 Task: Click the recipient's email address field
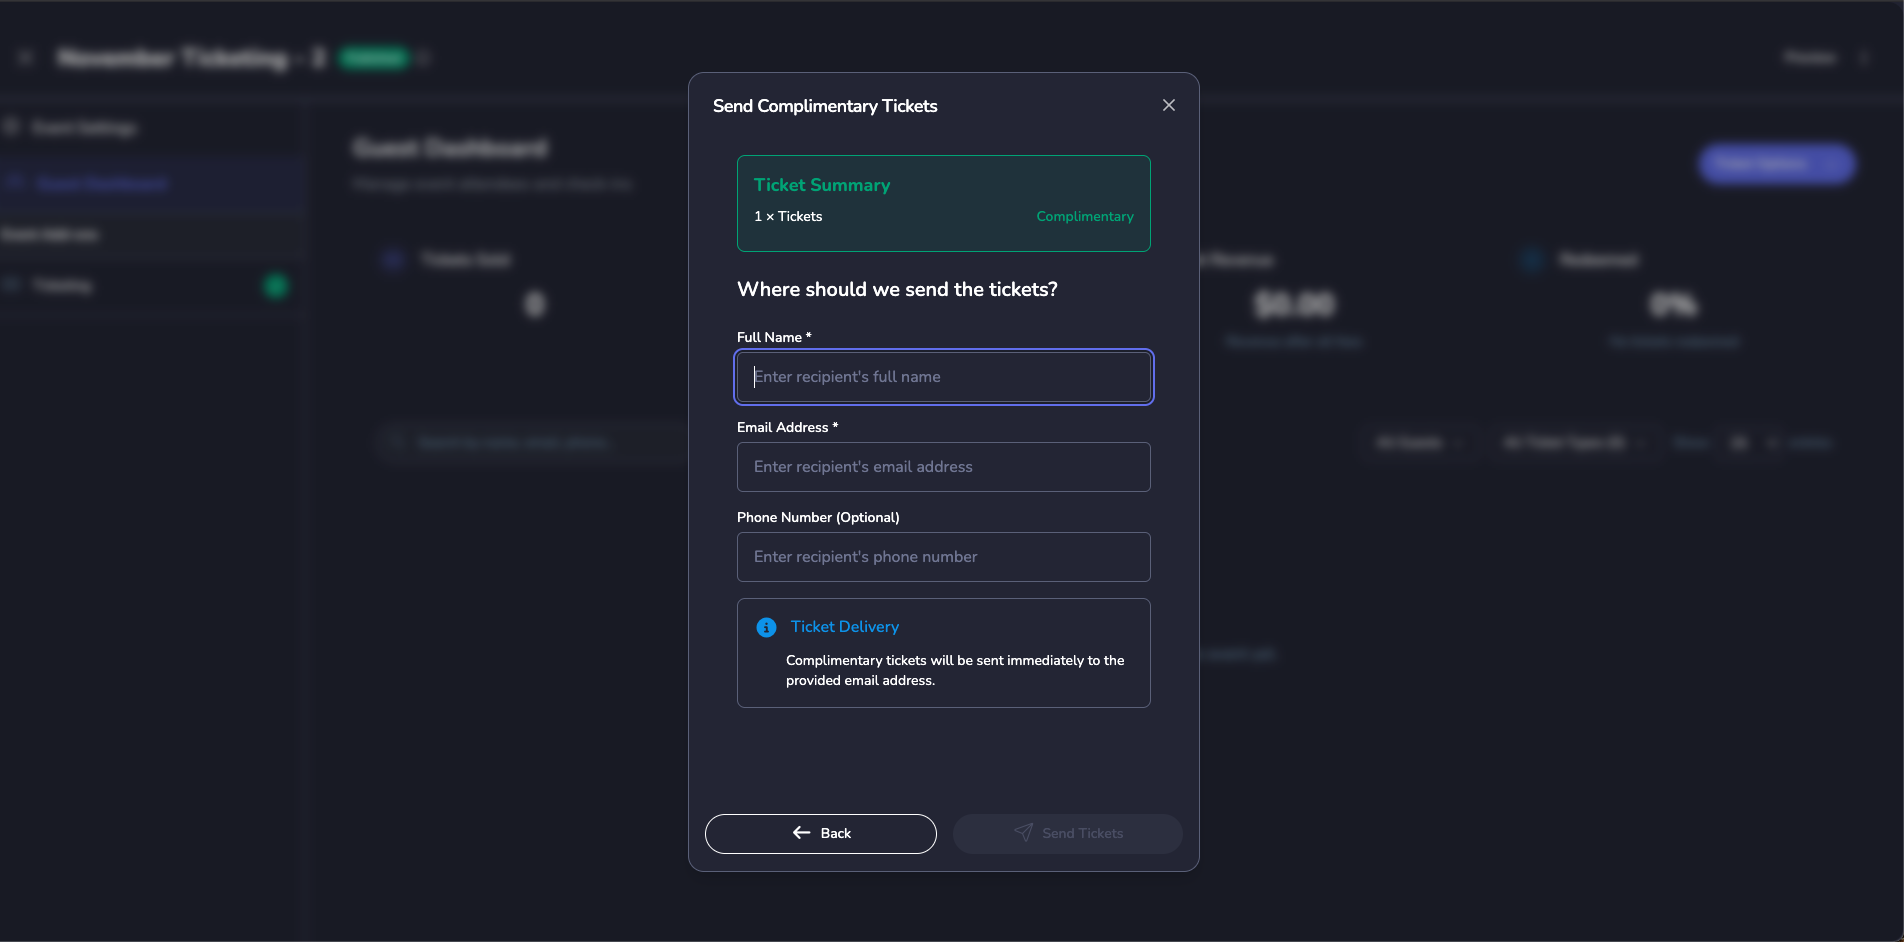(943, 467)
